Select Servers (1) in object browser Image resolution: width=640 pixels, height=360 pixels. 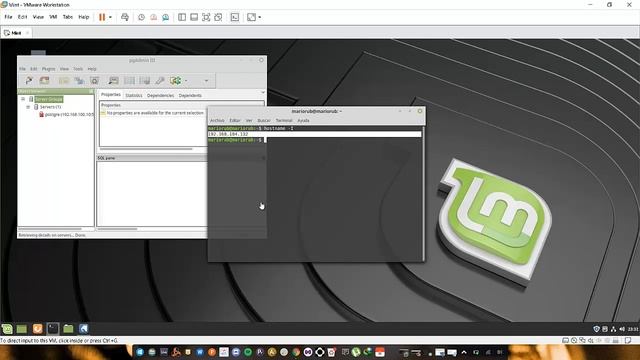click(50, 107)
